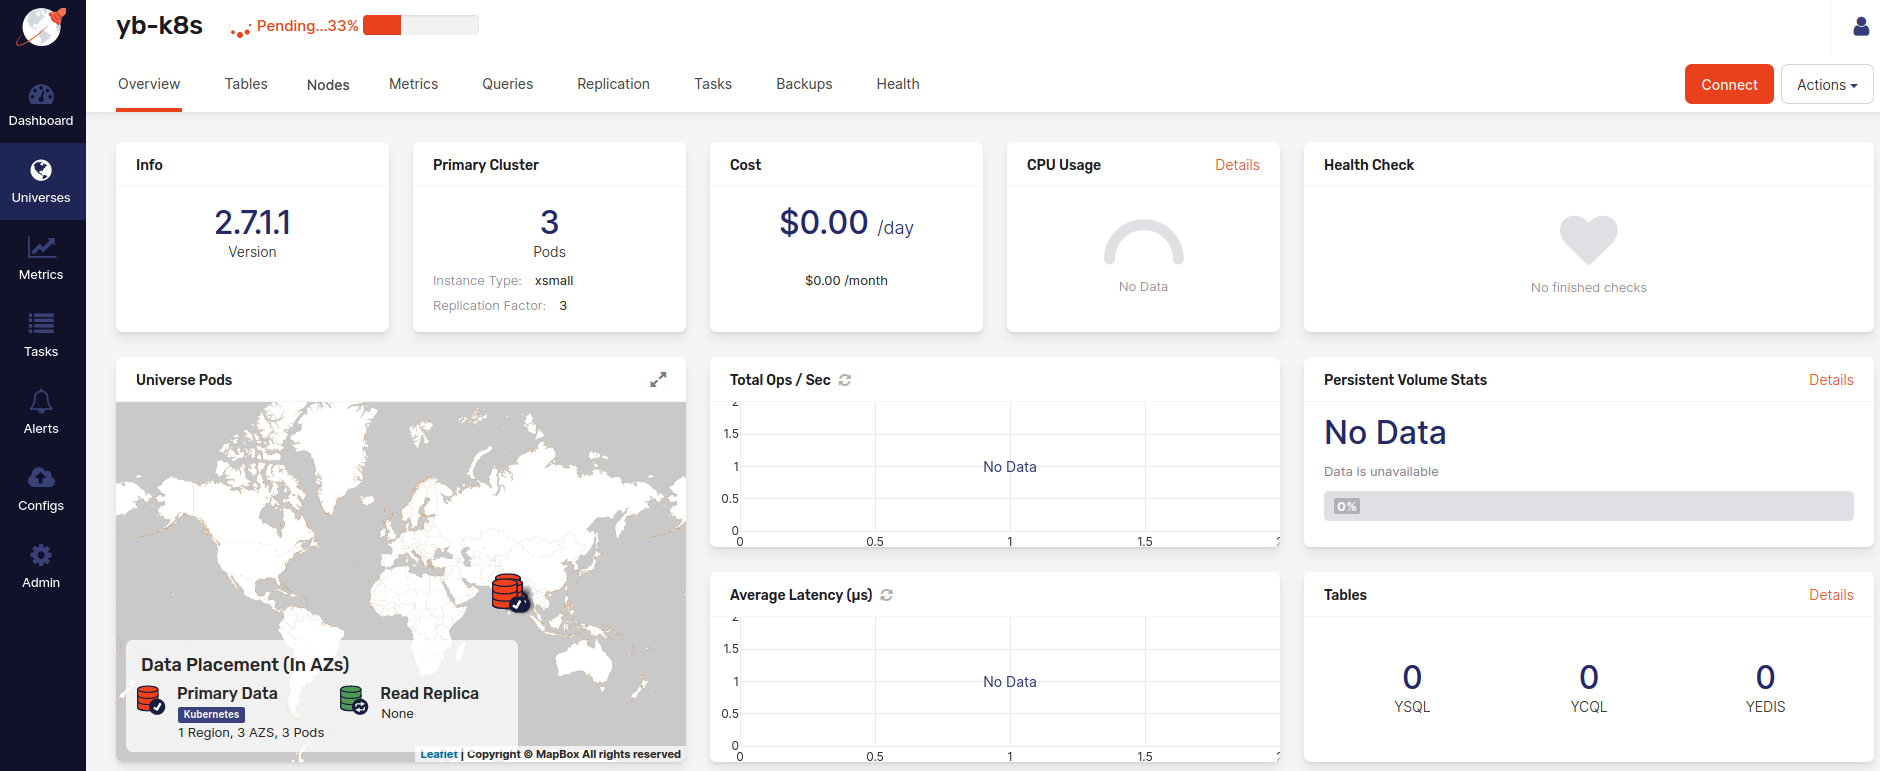Open CPU Usage Details link
The width and height of the screenshot is (1880, 771).
tap(1237, 165)
